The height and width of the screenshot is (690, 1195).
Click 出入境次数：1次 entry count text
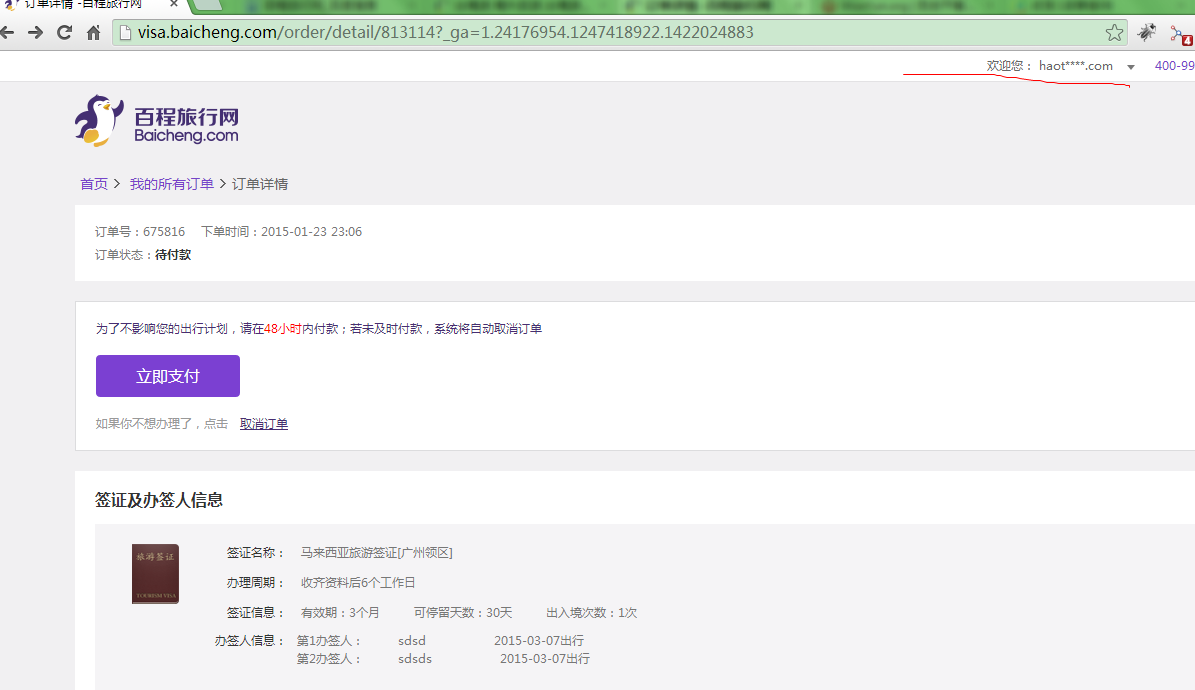(x=591, y=613)
